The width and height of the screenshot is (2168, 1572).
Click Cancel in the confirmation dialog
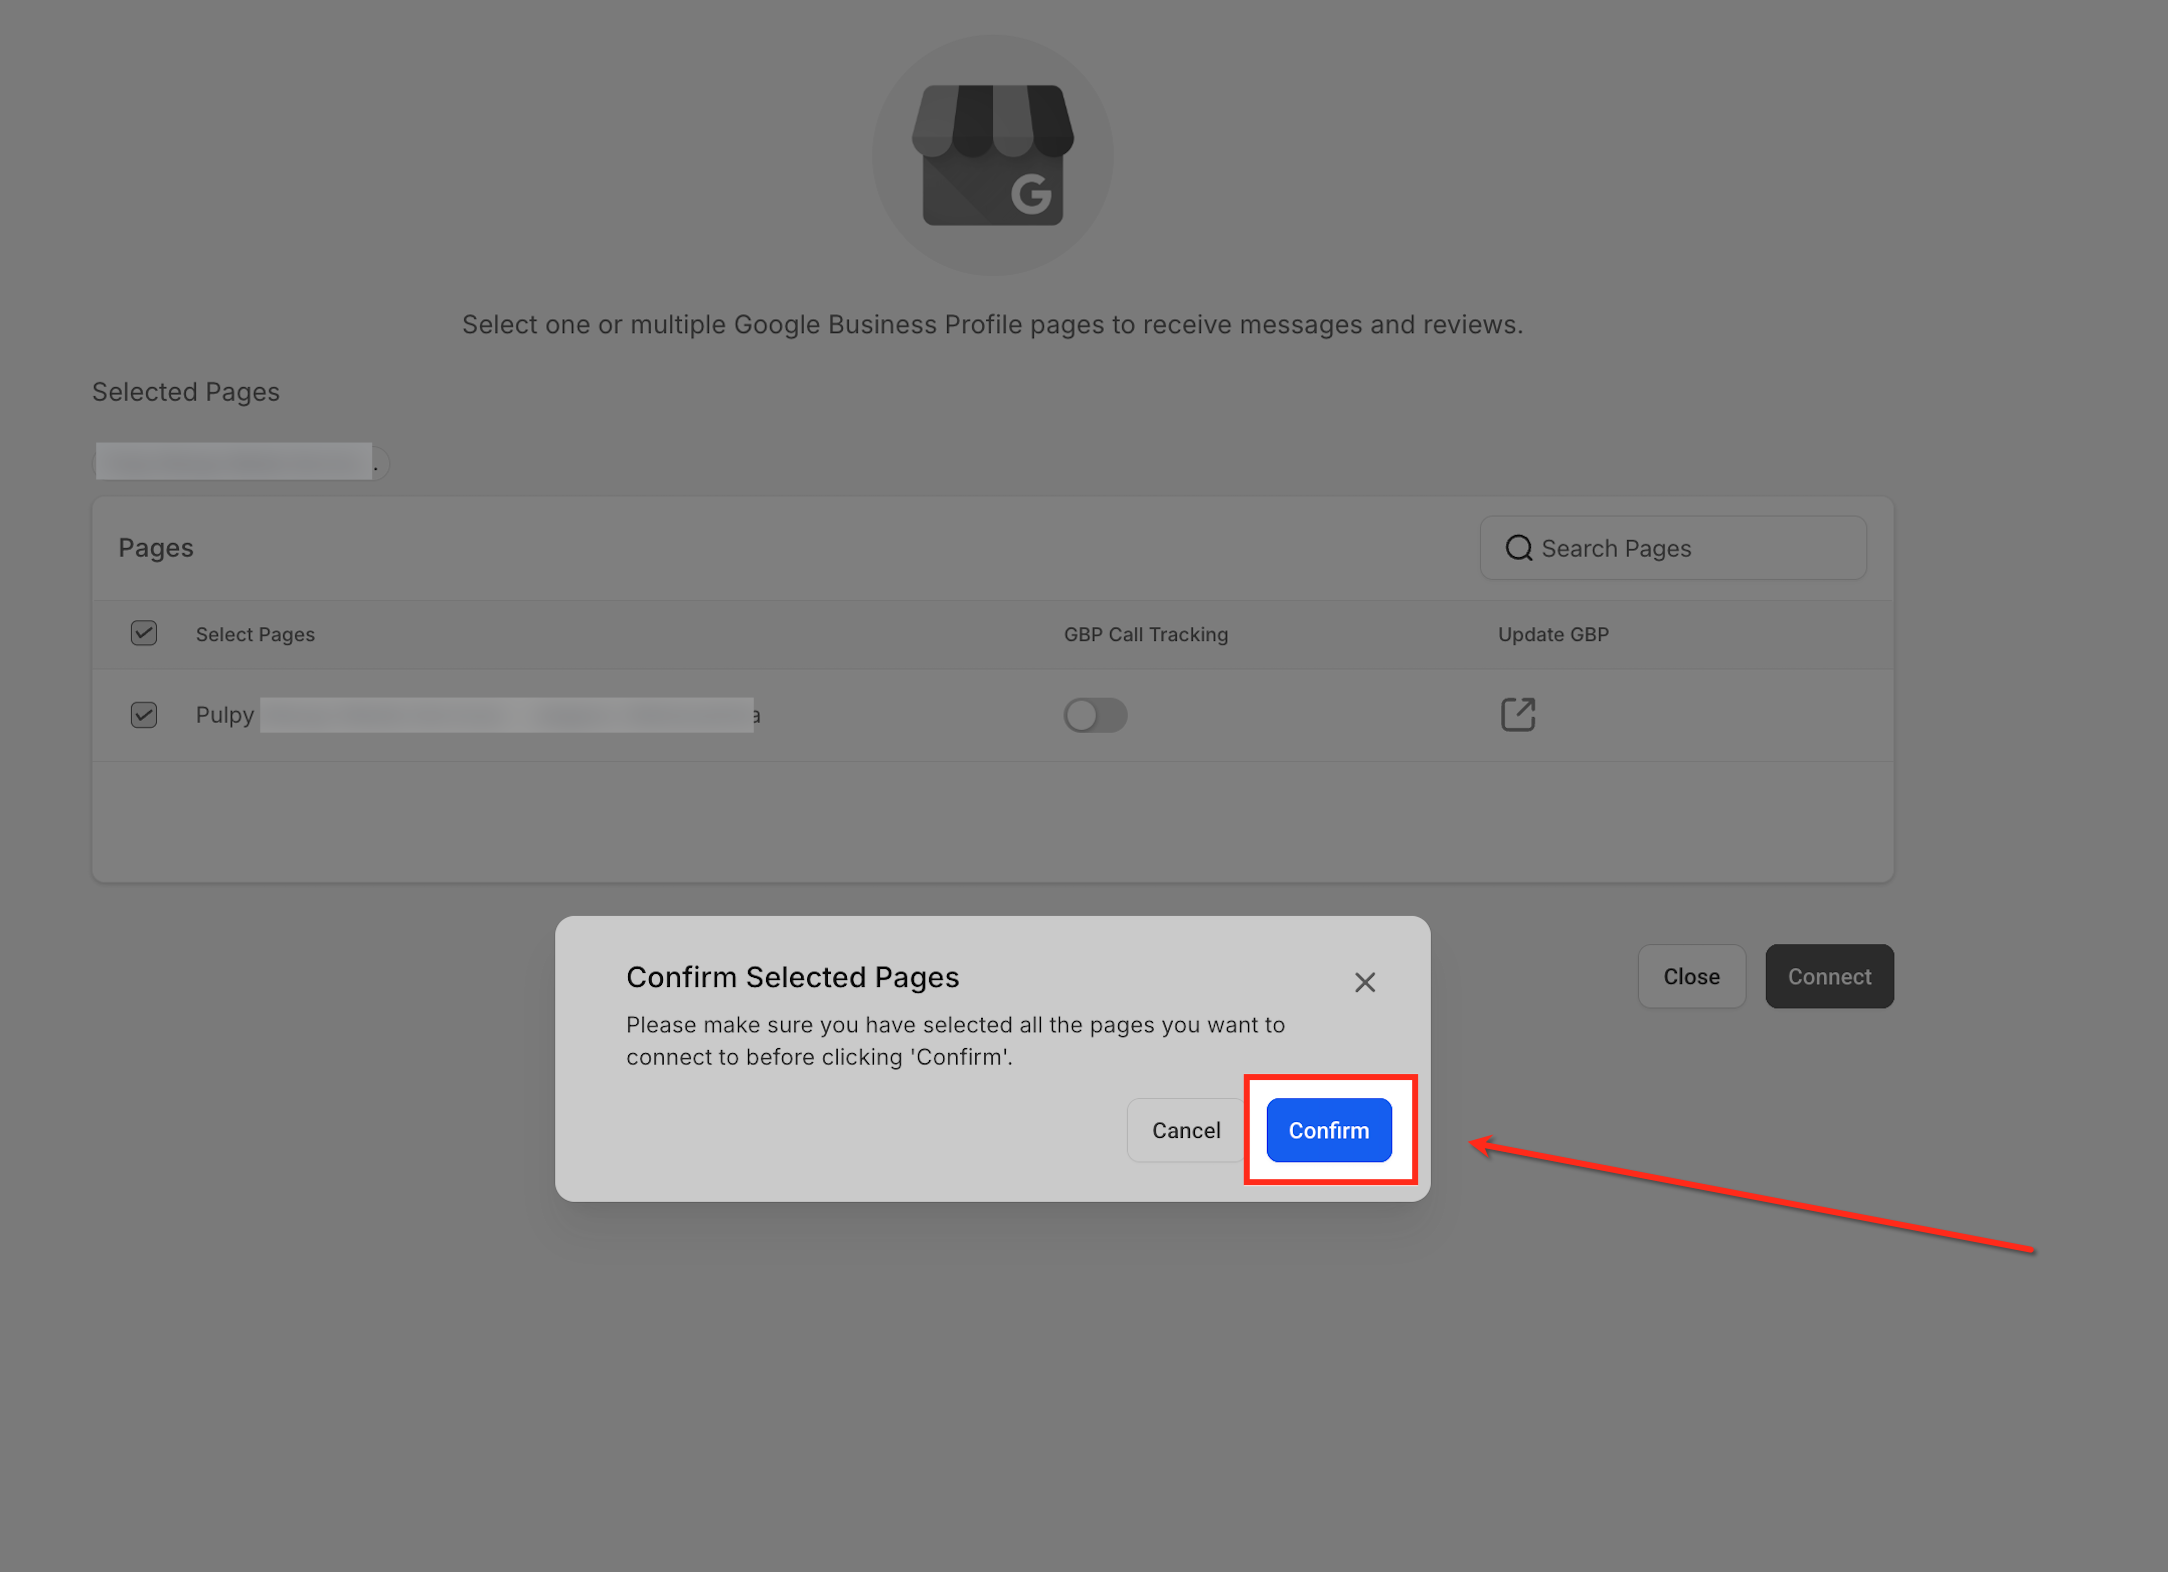tap(1185, 1130)
